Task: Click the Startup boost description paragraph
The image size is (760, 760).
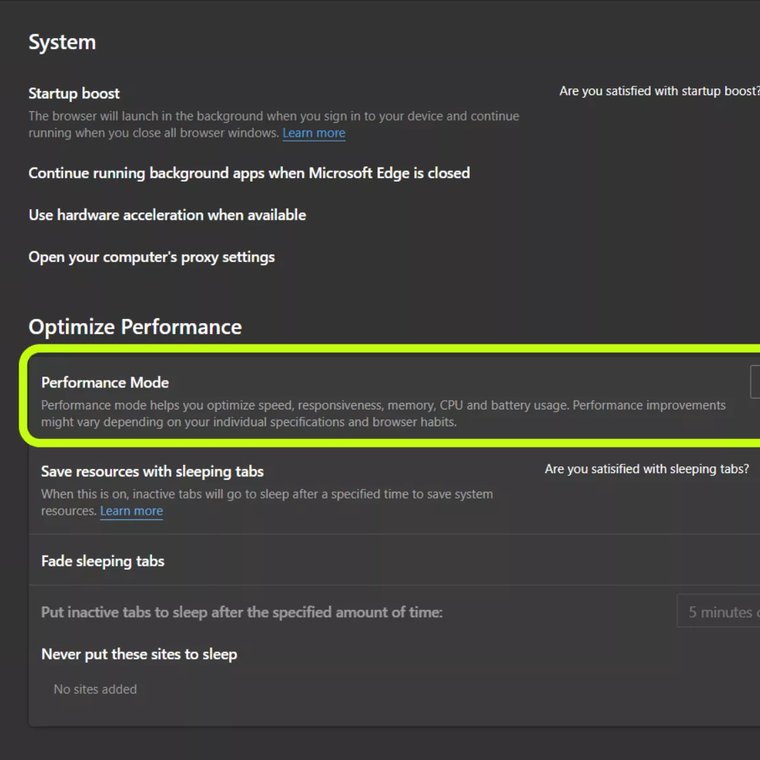Action: tap(274, 124)
